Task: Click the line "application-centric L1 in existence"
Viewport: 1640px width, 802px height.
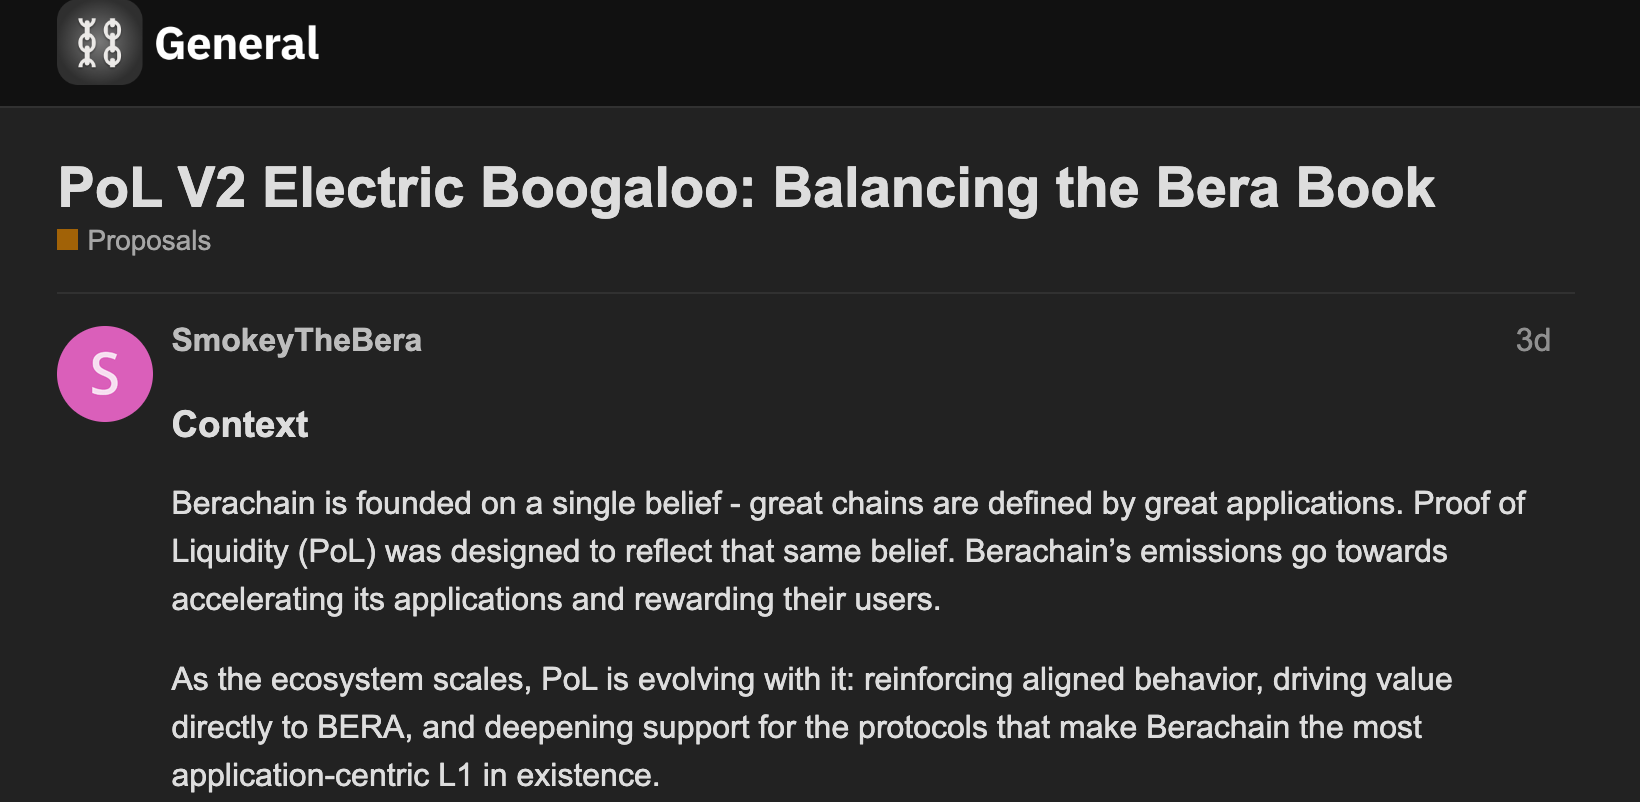Action: tap(415, 775)
